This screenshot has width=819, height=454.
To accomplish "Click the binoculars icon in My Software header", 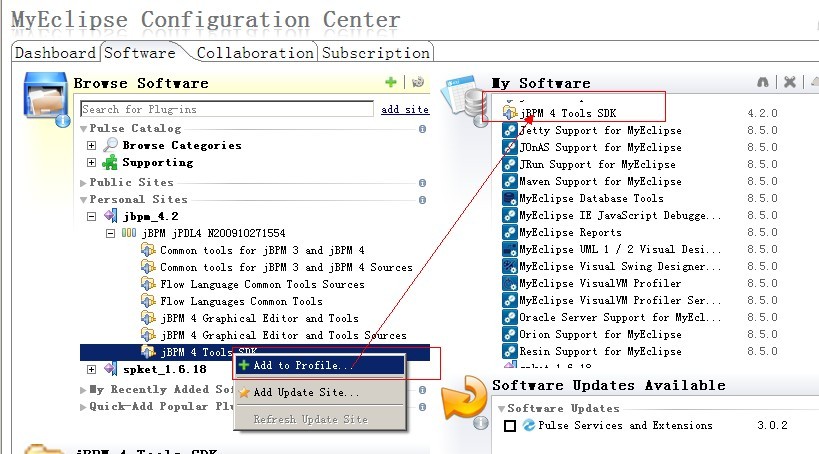I will coord(763,82).
